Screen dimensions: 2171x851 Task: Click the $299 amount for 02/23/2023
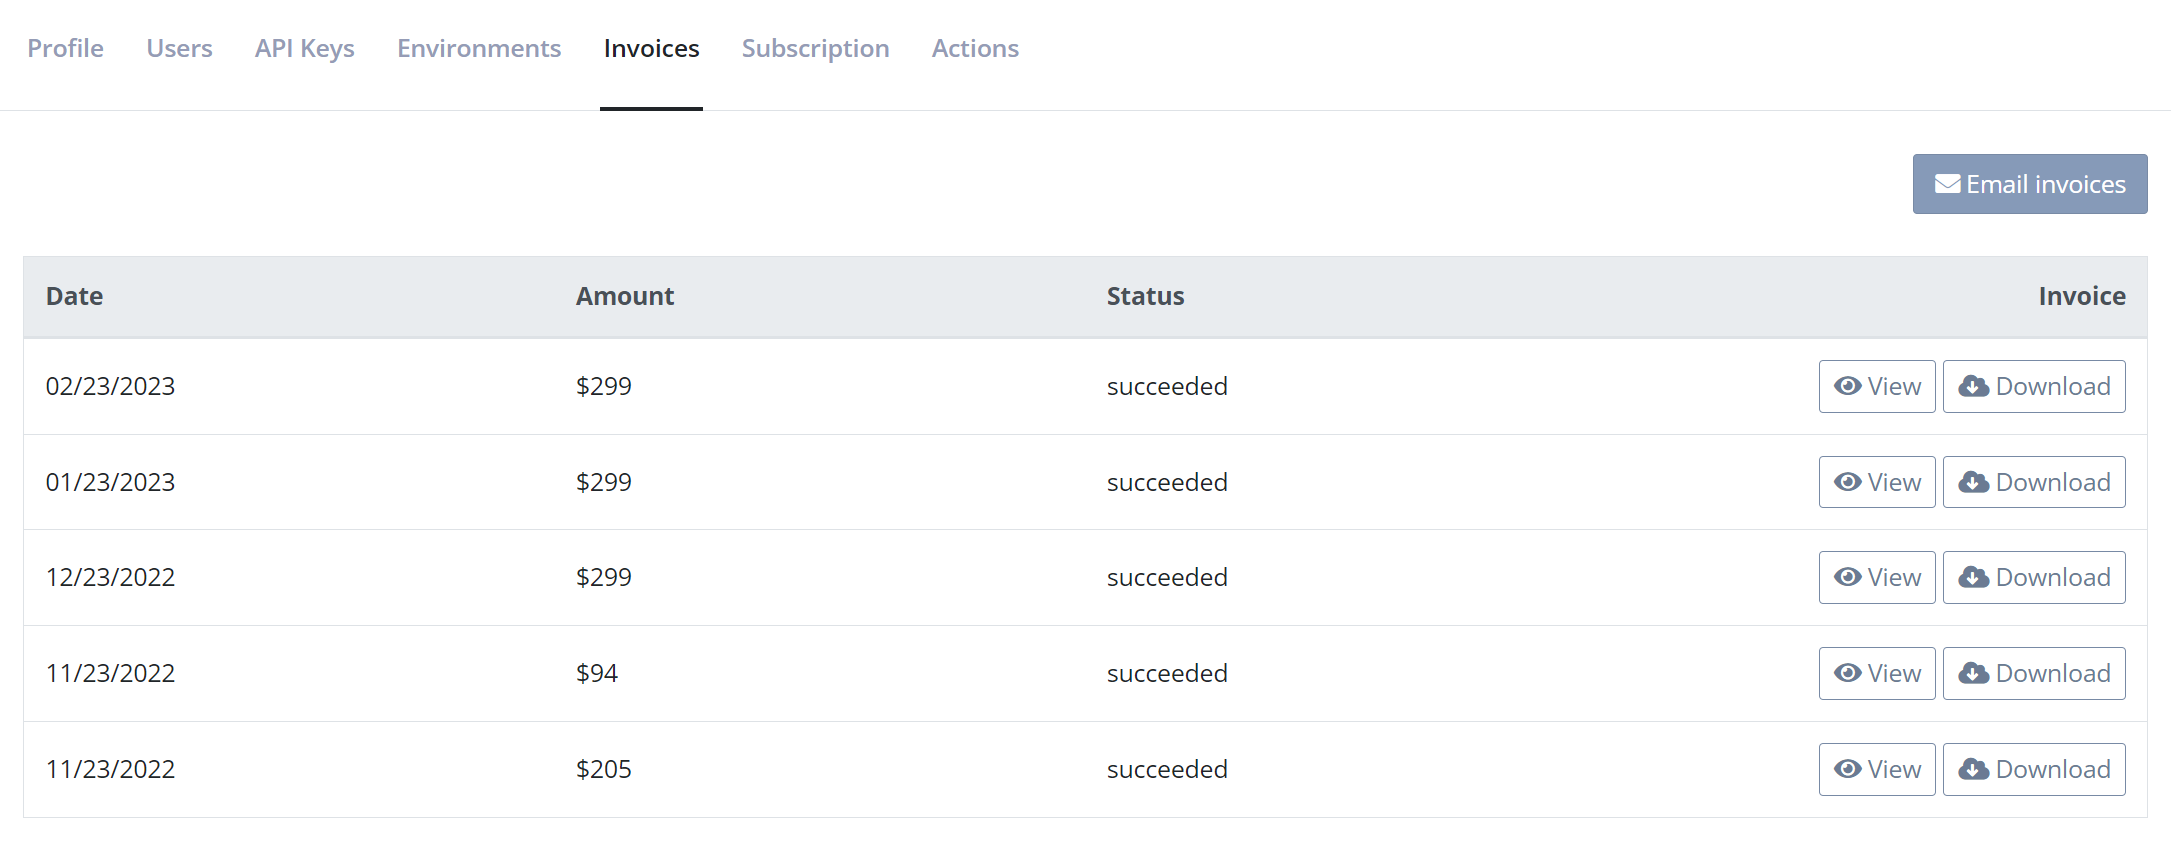pos(604,386)
